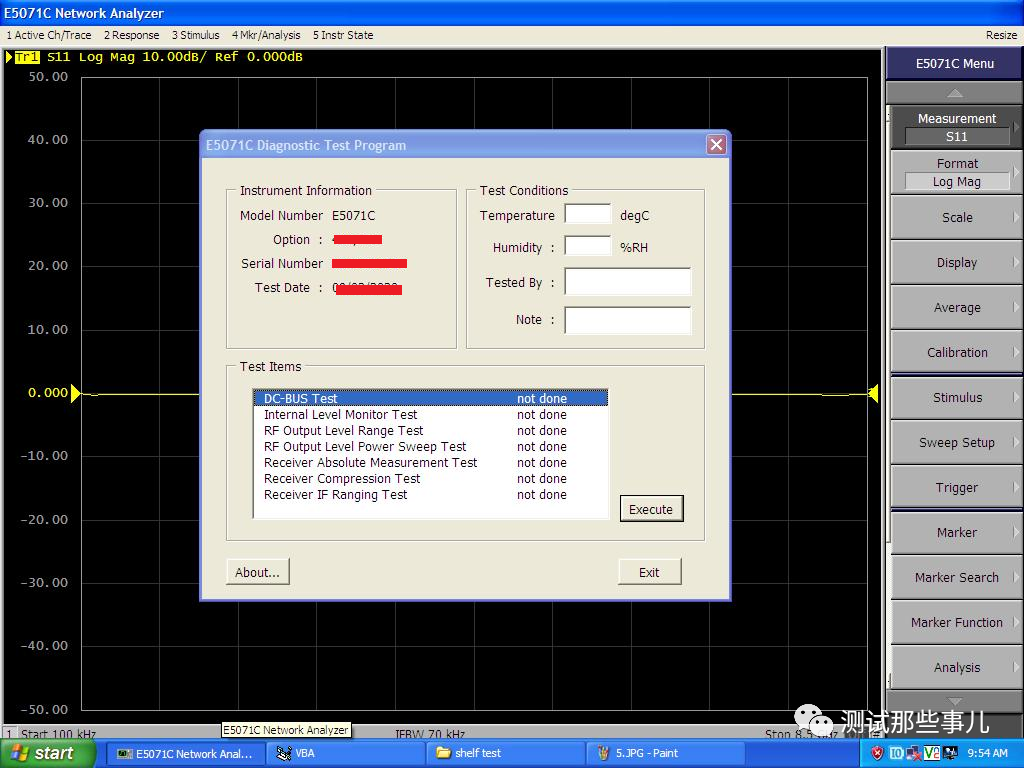Click the red shield tray icon
Screen dimensions: 1024x768
pyautogui.click(x=877, y=753)
